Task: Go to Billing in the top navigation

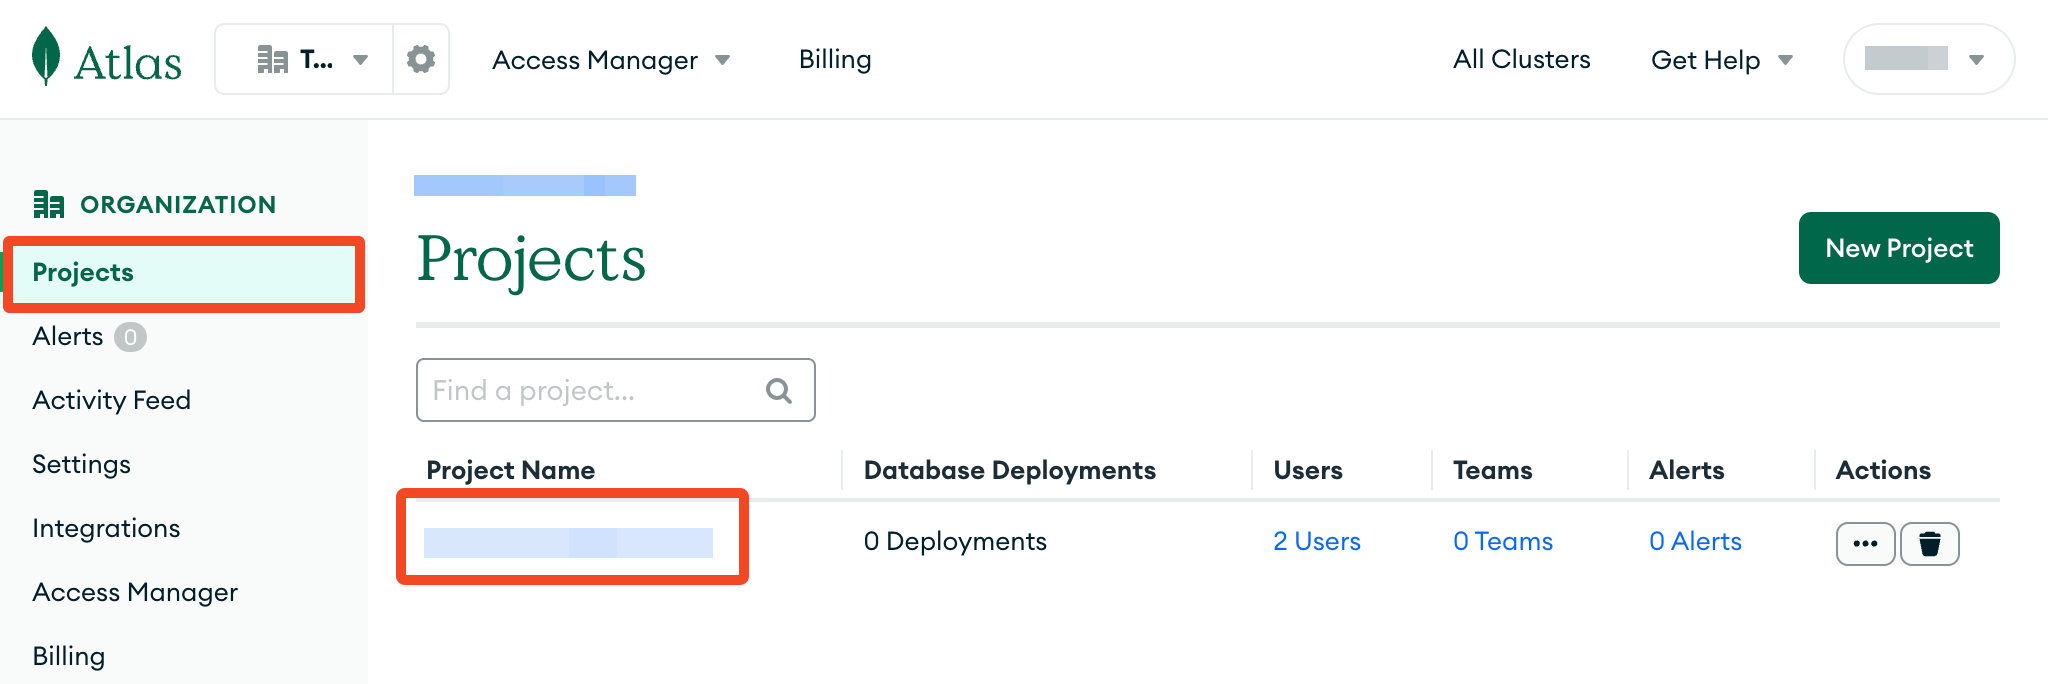Action: pyautogui.click(x=835, y=60)
